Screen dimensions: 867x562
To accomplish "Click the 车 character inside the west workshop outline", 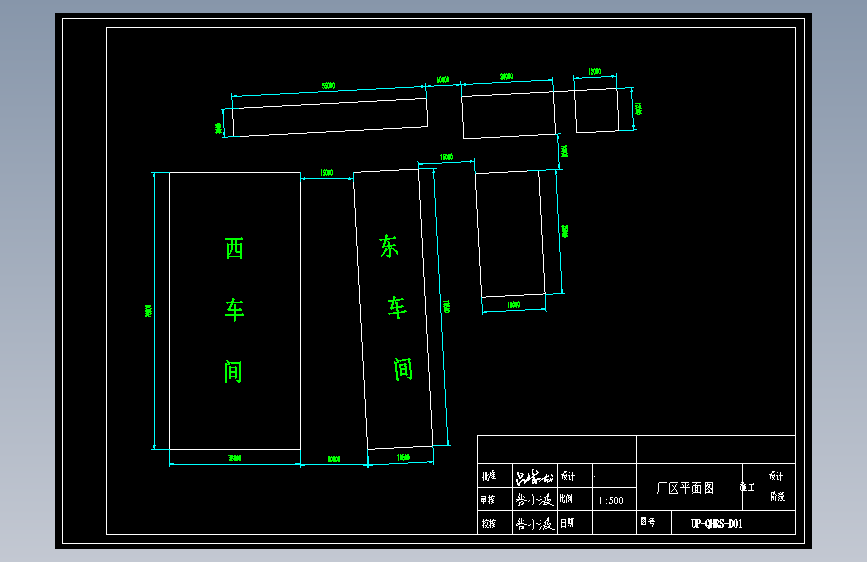I will [234, 310].
